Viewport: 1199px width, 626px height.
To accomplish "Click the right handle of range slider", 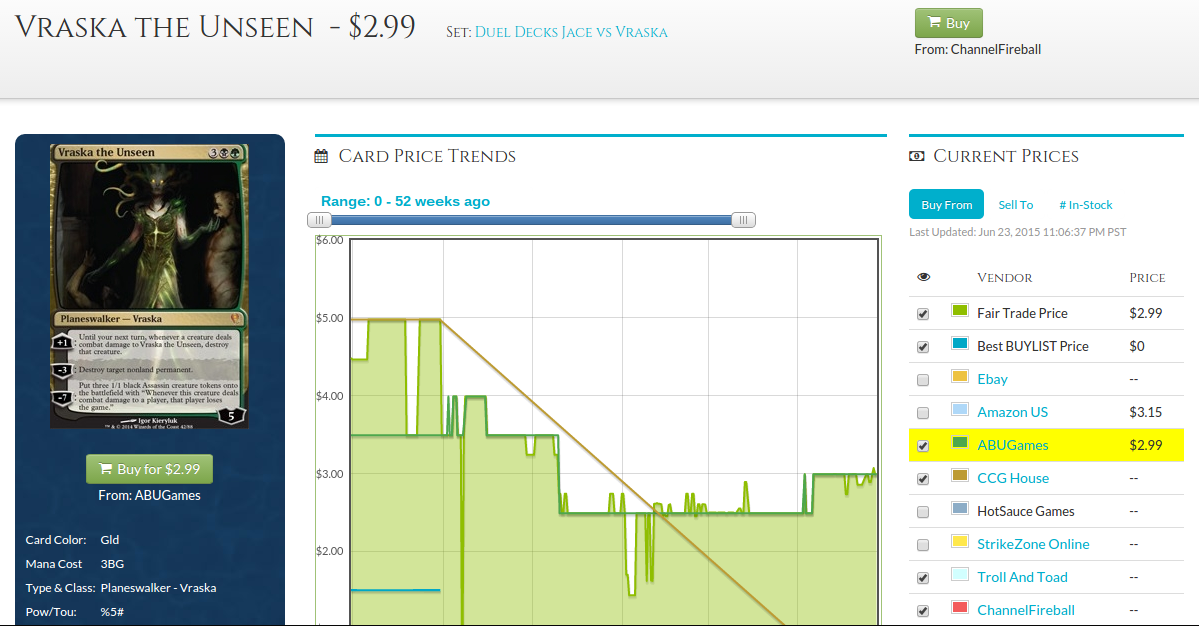I will (x=743, y=220).
